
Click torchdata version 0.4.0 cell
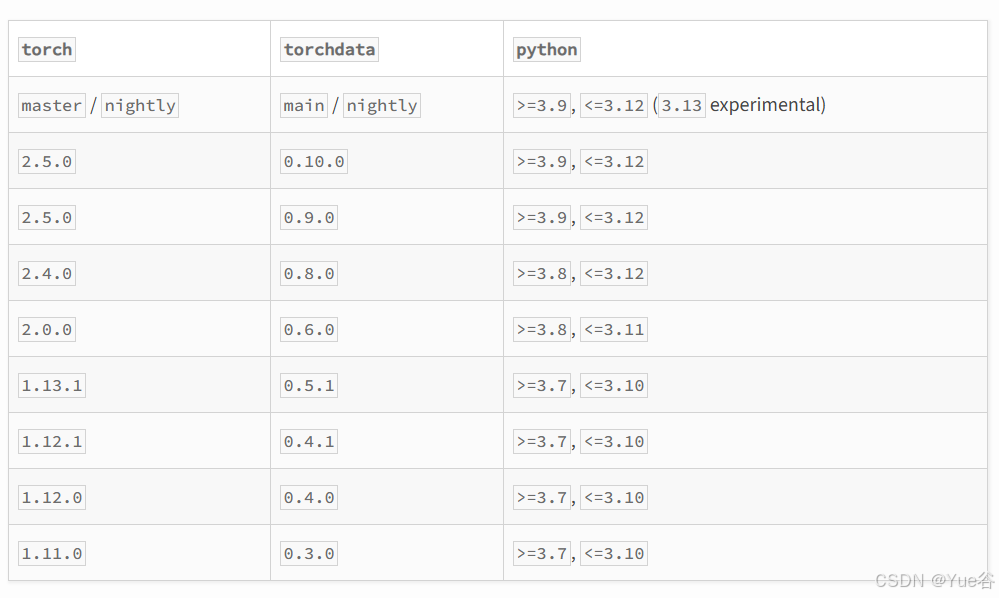point(309,498)
